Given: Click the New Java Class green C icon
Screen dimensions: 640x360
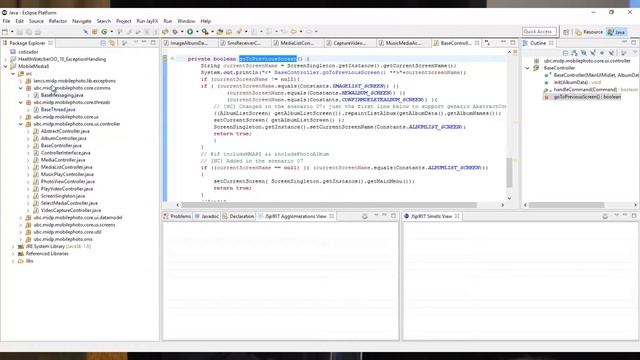Looking at the screenshot, I should coord(104,31).
